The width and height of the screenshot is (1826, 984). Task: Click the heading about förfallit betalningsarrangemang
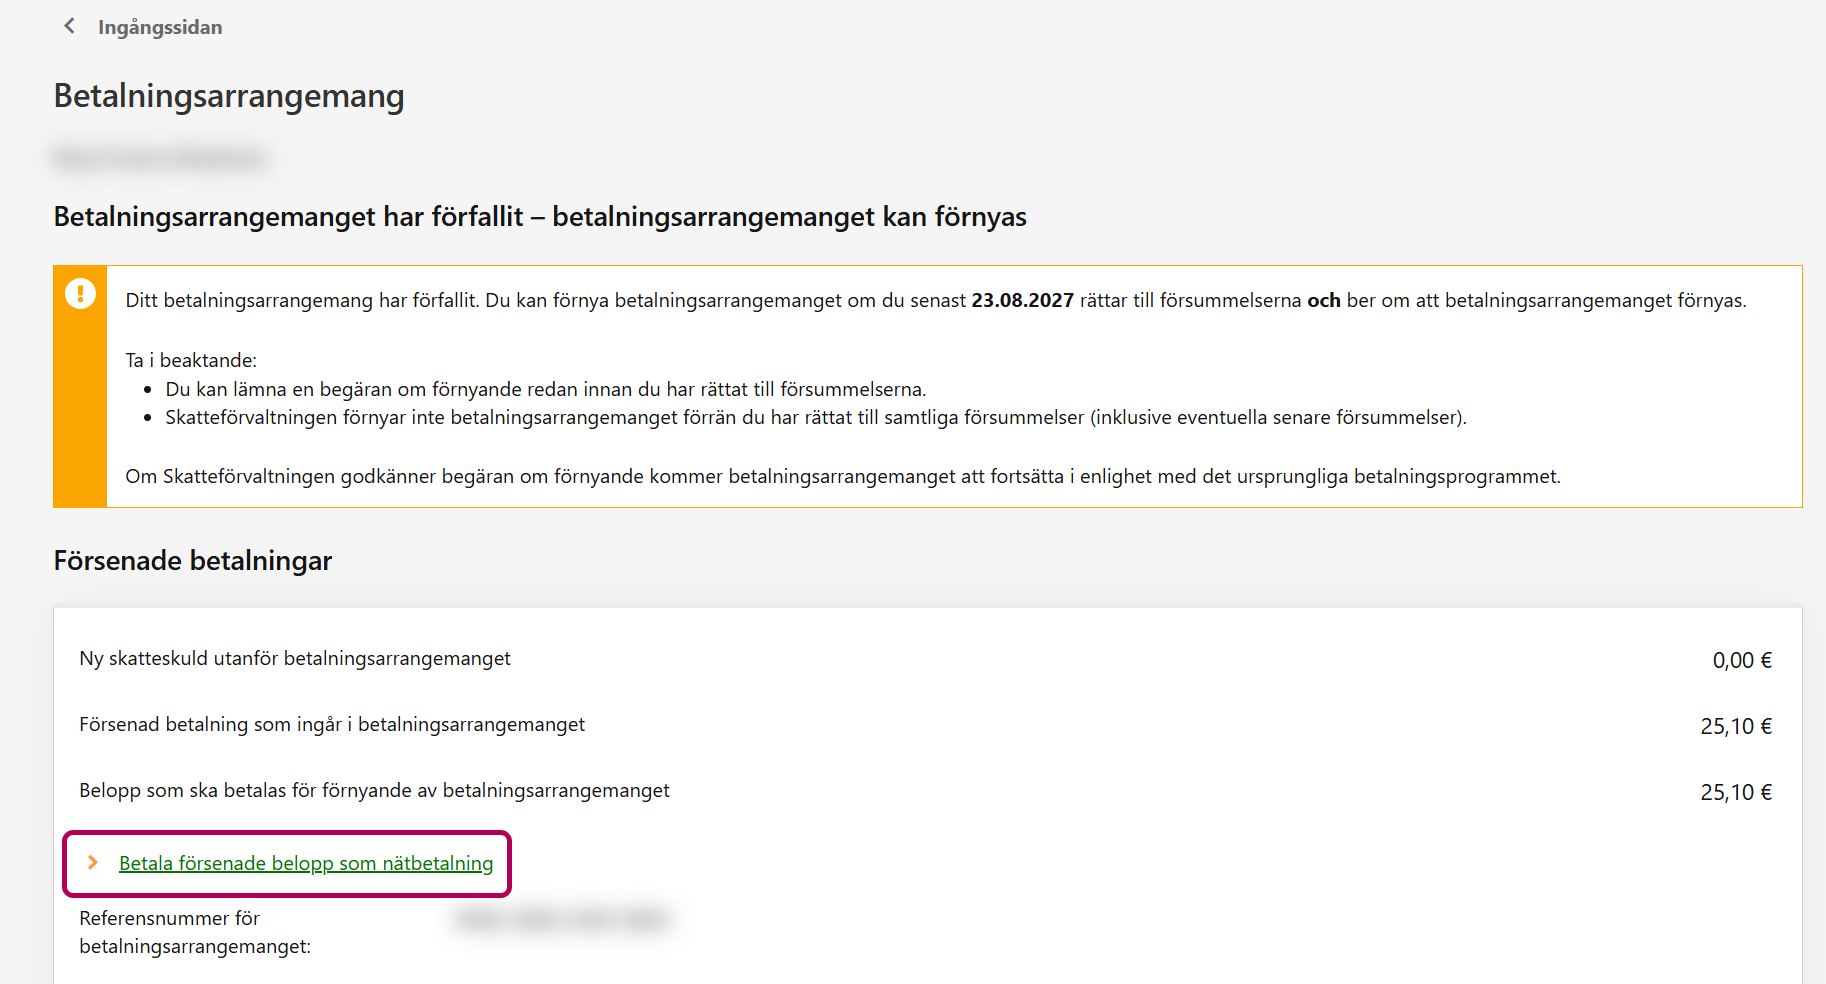click(x=540, y=217)
